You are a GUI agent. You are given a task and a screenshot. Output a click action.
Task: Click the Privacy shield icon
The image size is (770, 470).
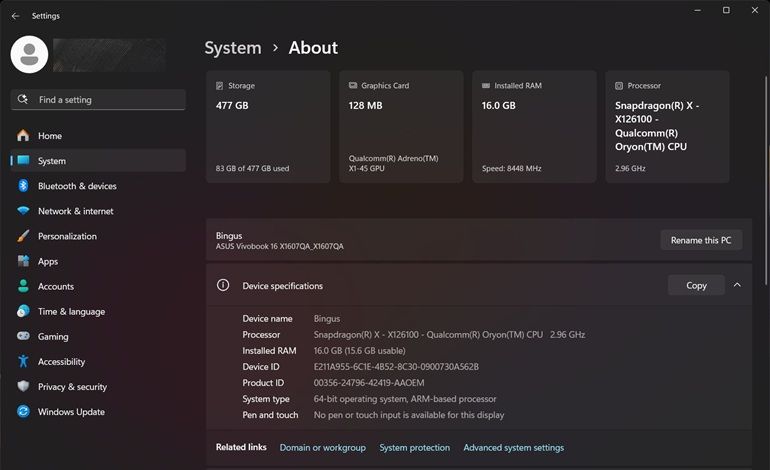coord(23,387)
